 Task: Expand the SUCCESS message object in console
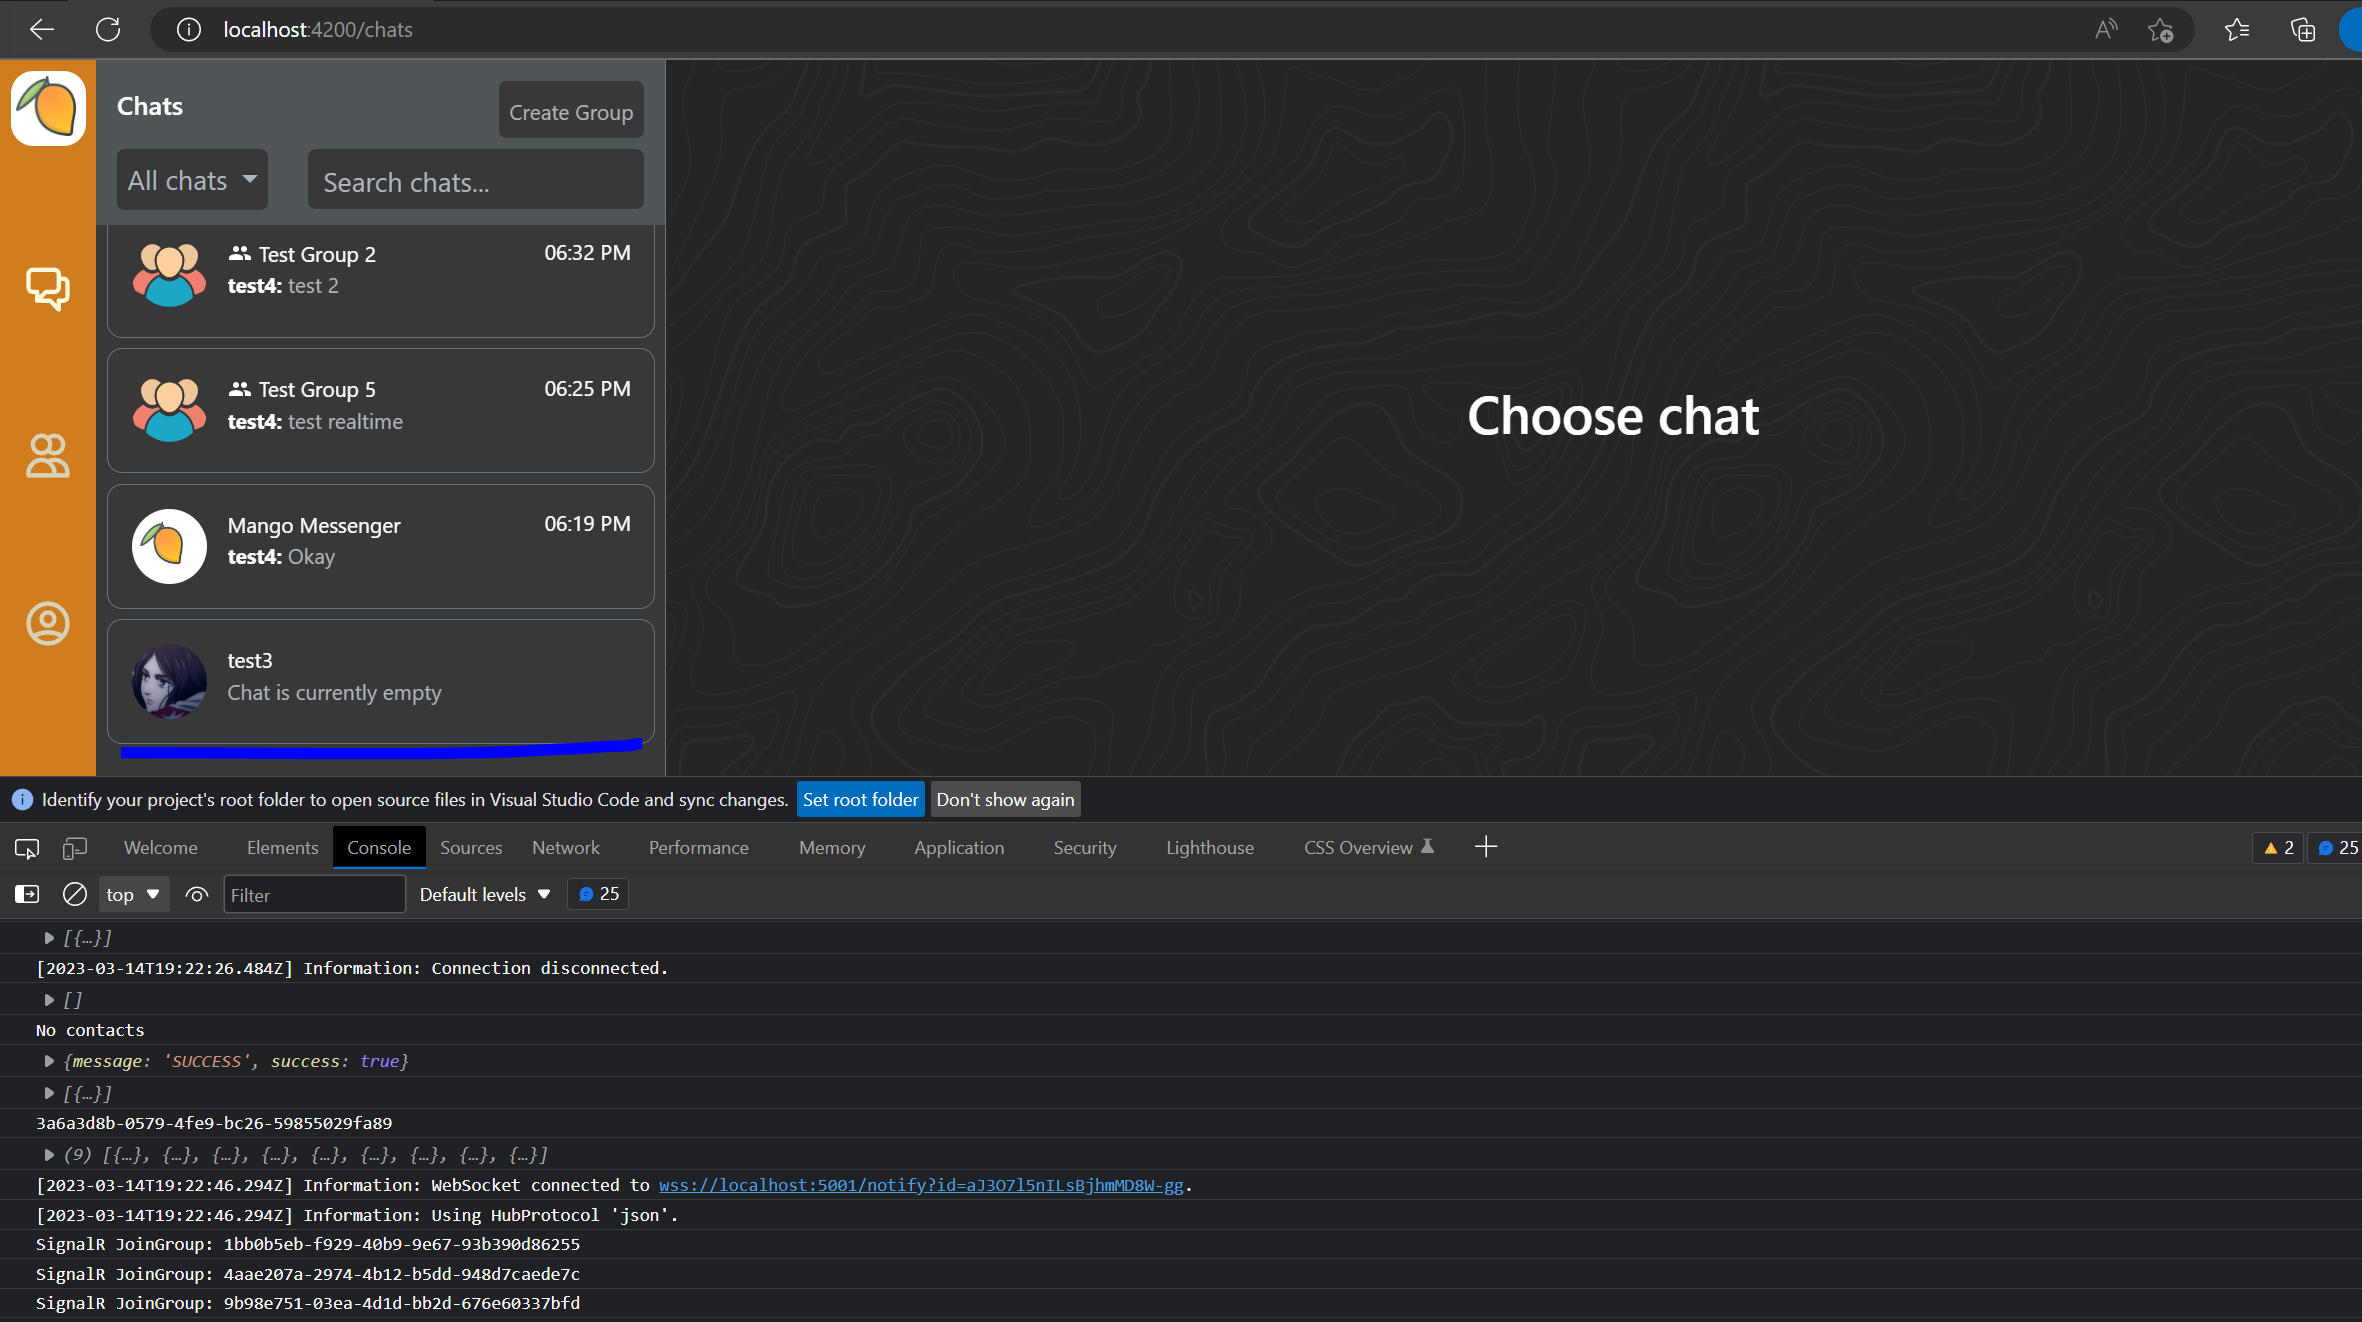point(48,1061)
